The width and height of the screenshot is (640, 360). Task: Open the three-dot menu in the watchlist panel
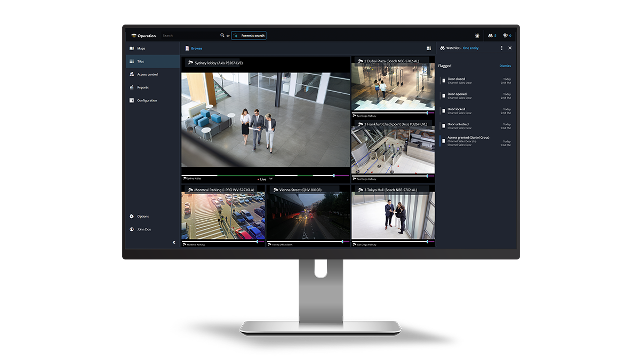(501, 48)
